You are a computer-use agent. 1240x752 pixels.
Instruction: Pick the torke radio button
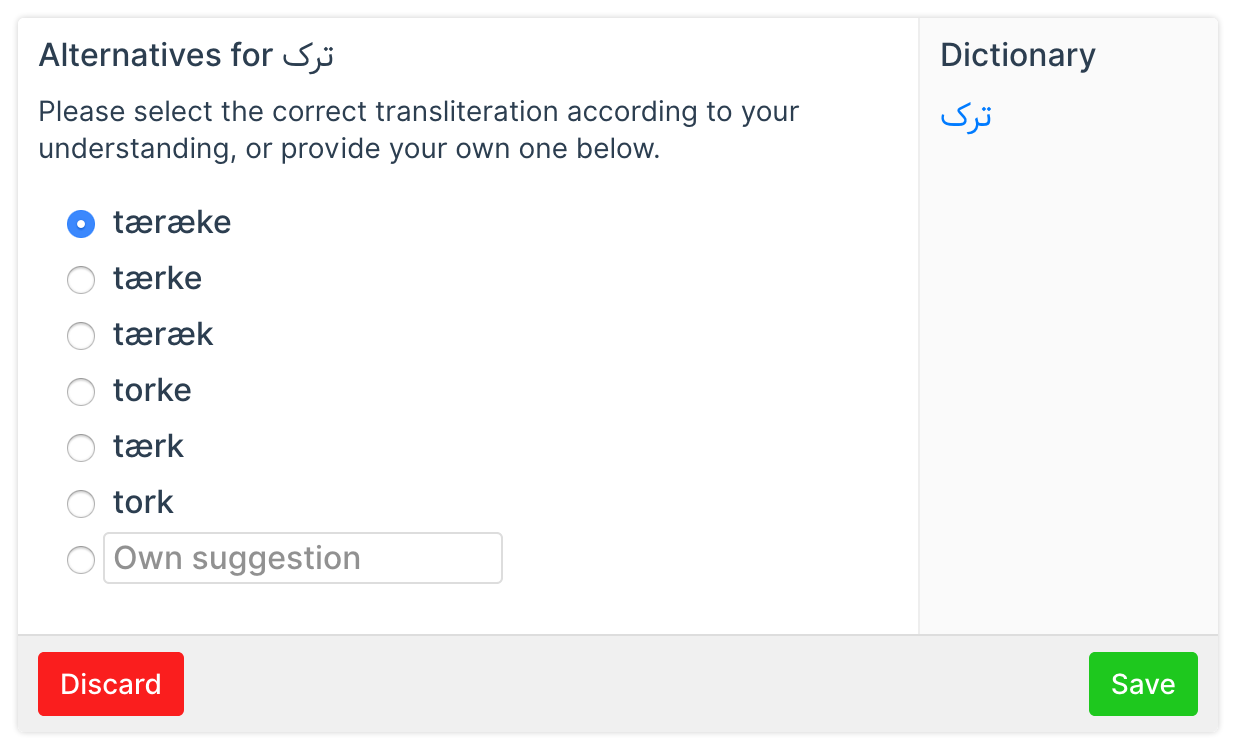point(81,391)
